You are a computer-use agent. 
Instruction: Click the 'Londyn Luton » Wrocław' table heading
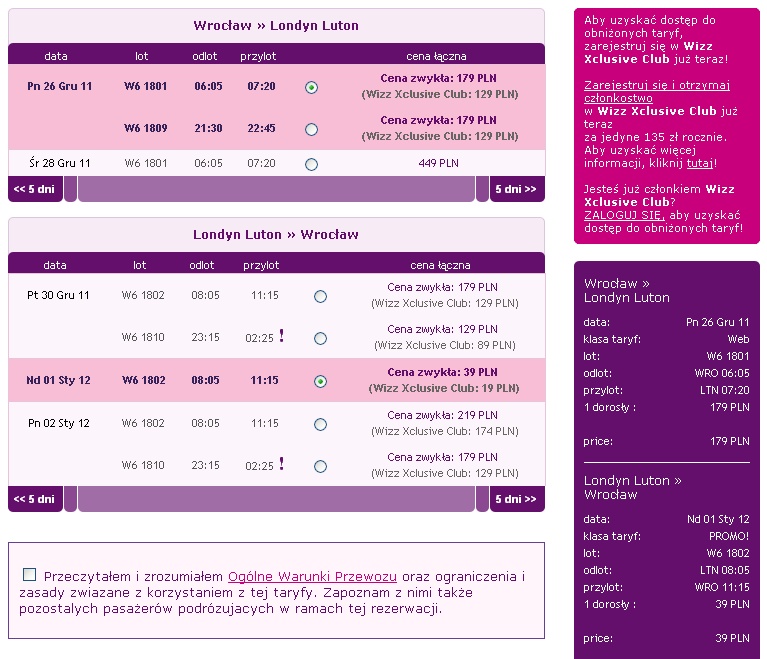276,234
